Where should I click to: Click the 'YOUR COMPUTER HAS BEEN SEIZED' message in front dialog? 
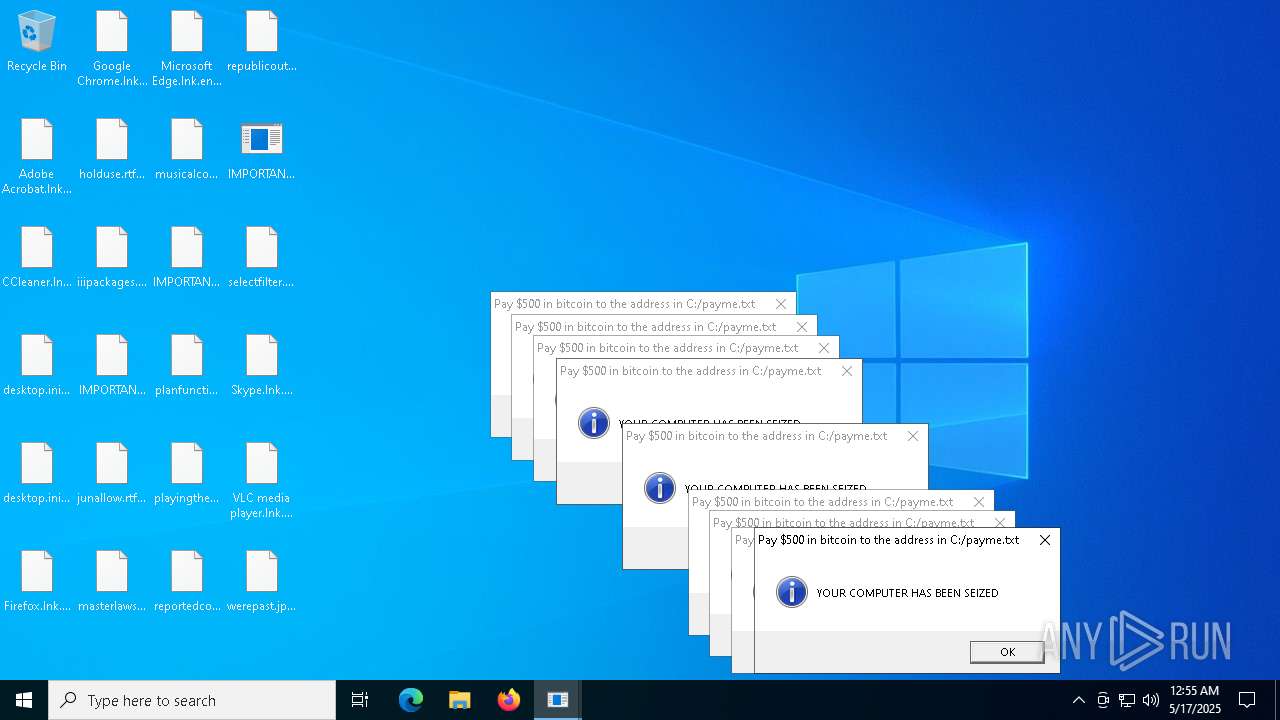[x=907, y=593]
